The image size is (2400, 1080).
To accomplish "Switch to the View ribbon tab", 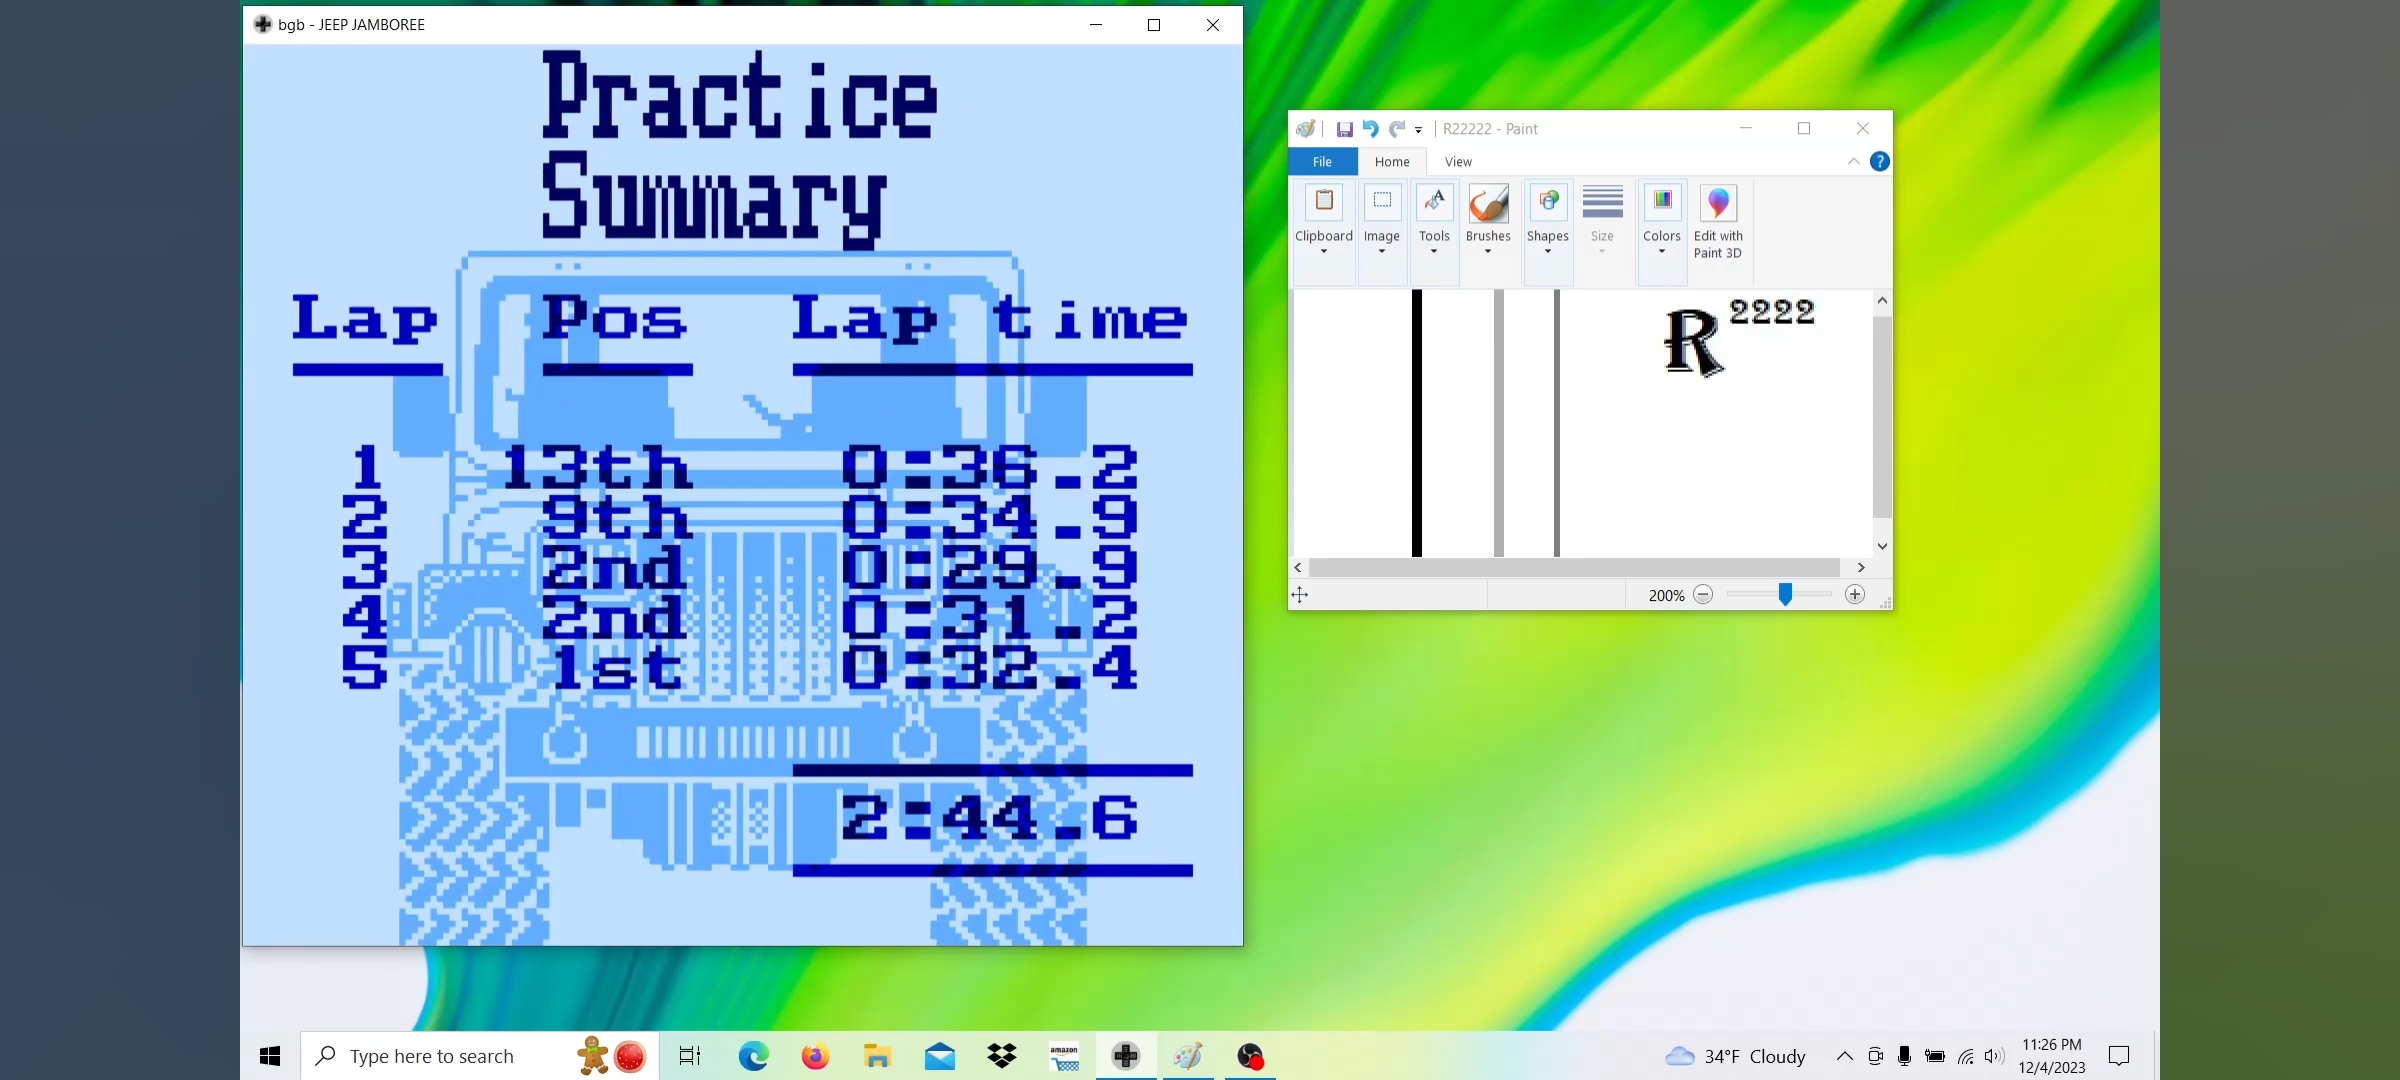I will (1458, 162).
